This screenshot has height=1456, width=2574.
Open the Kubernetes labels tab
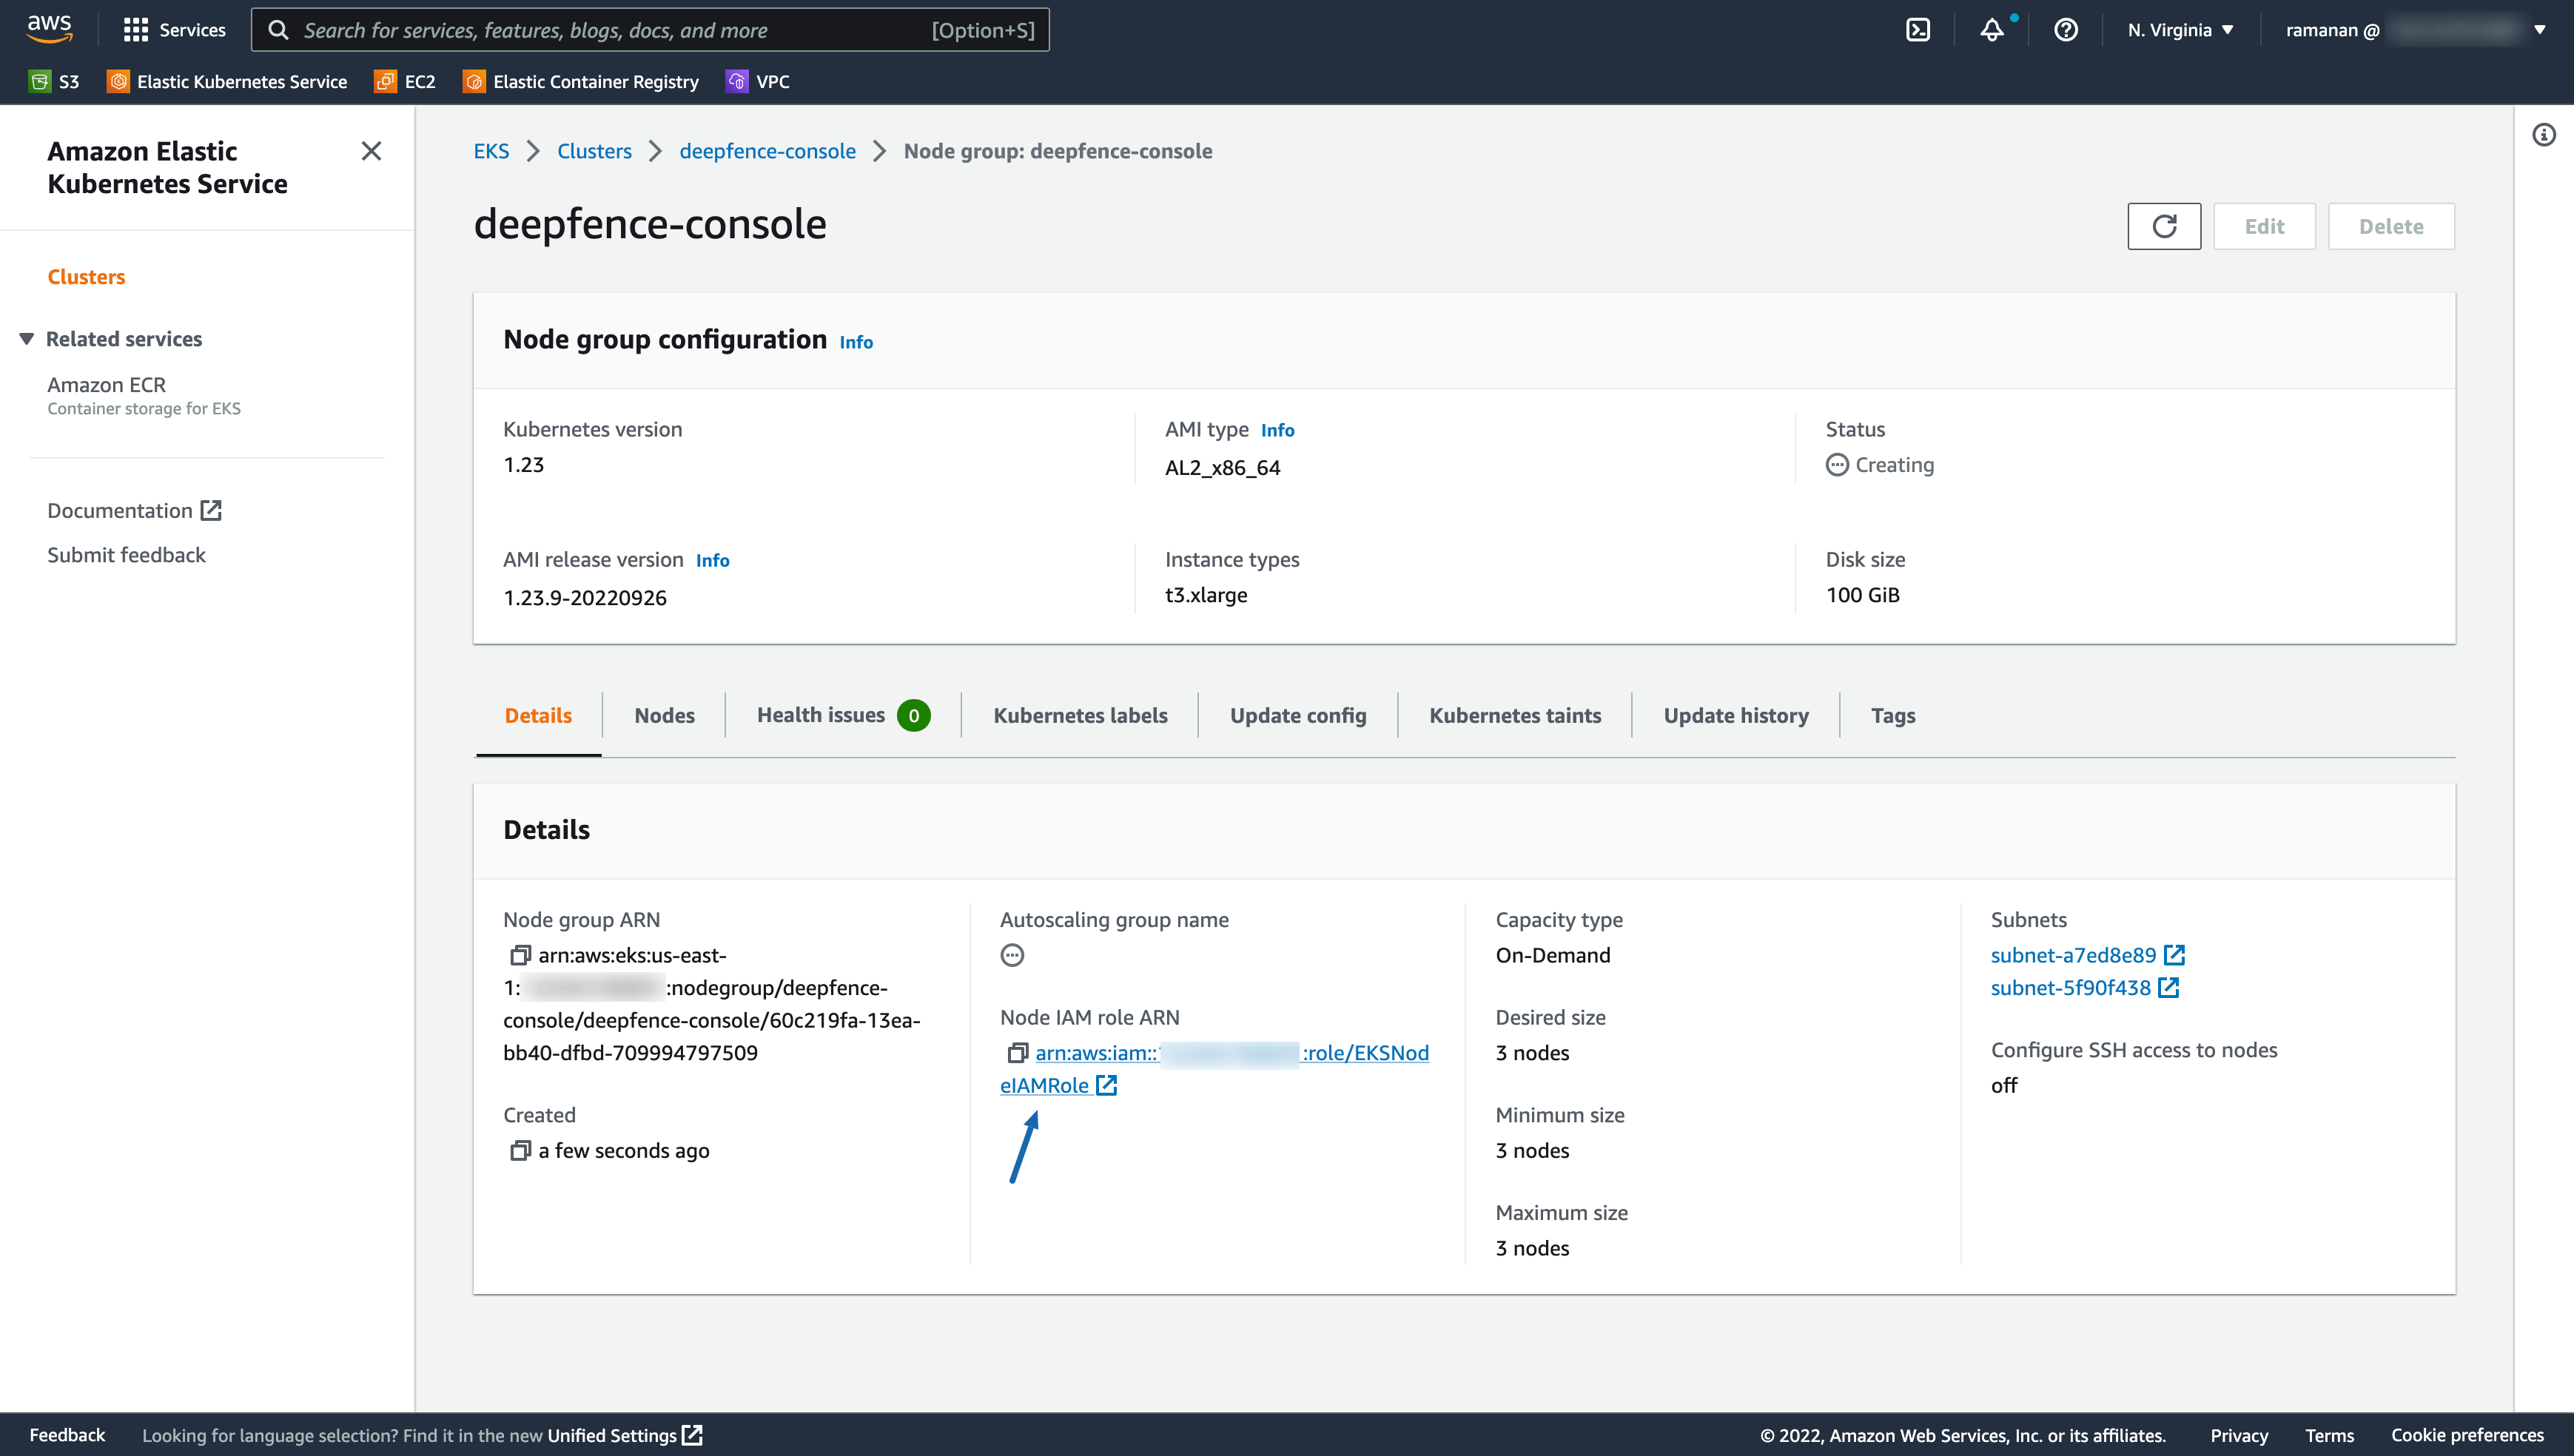coord(1080,716)
